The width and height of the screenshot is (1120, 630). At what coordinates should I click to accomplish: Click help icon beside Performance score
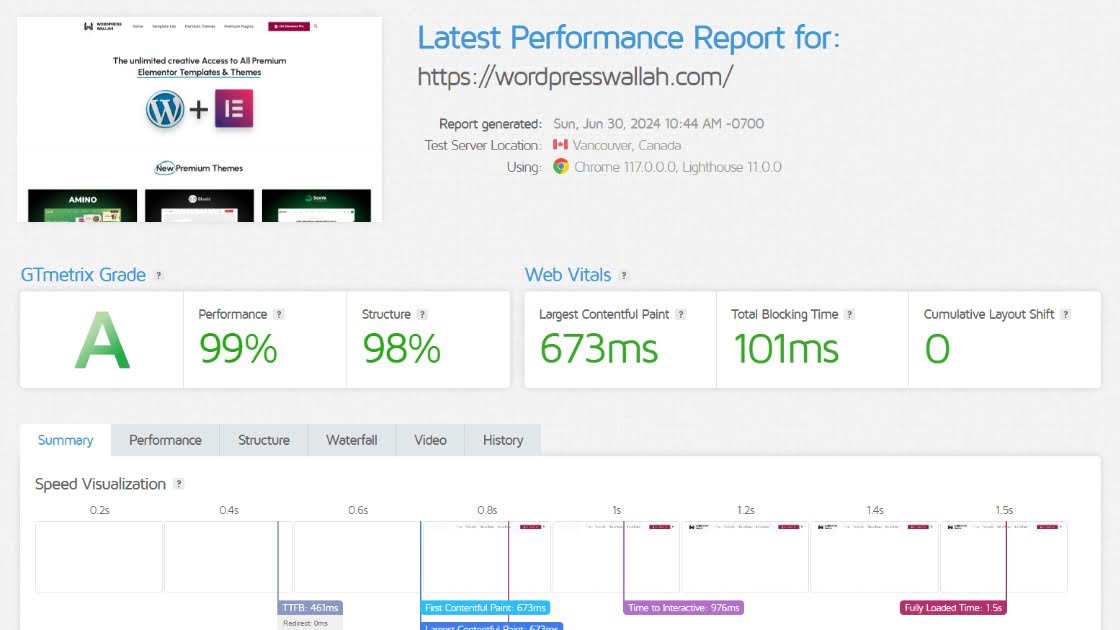[279, 314]
